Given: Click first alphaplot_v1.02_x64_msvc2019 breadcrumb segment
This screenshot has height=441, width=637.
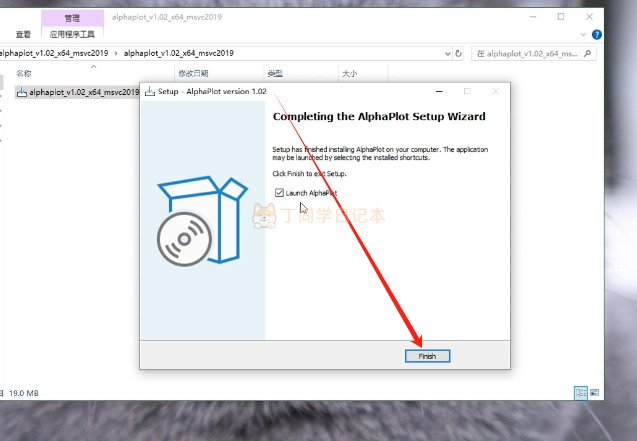Looking at the screenshot, I should pos(54,53).
